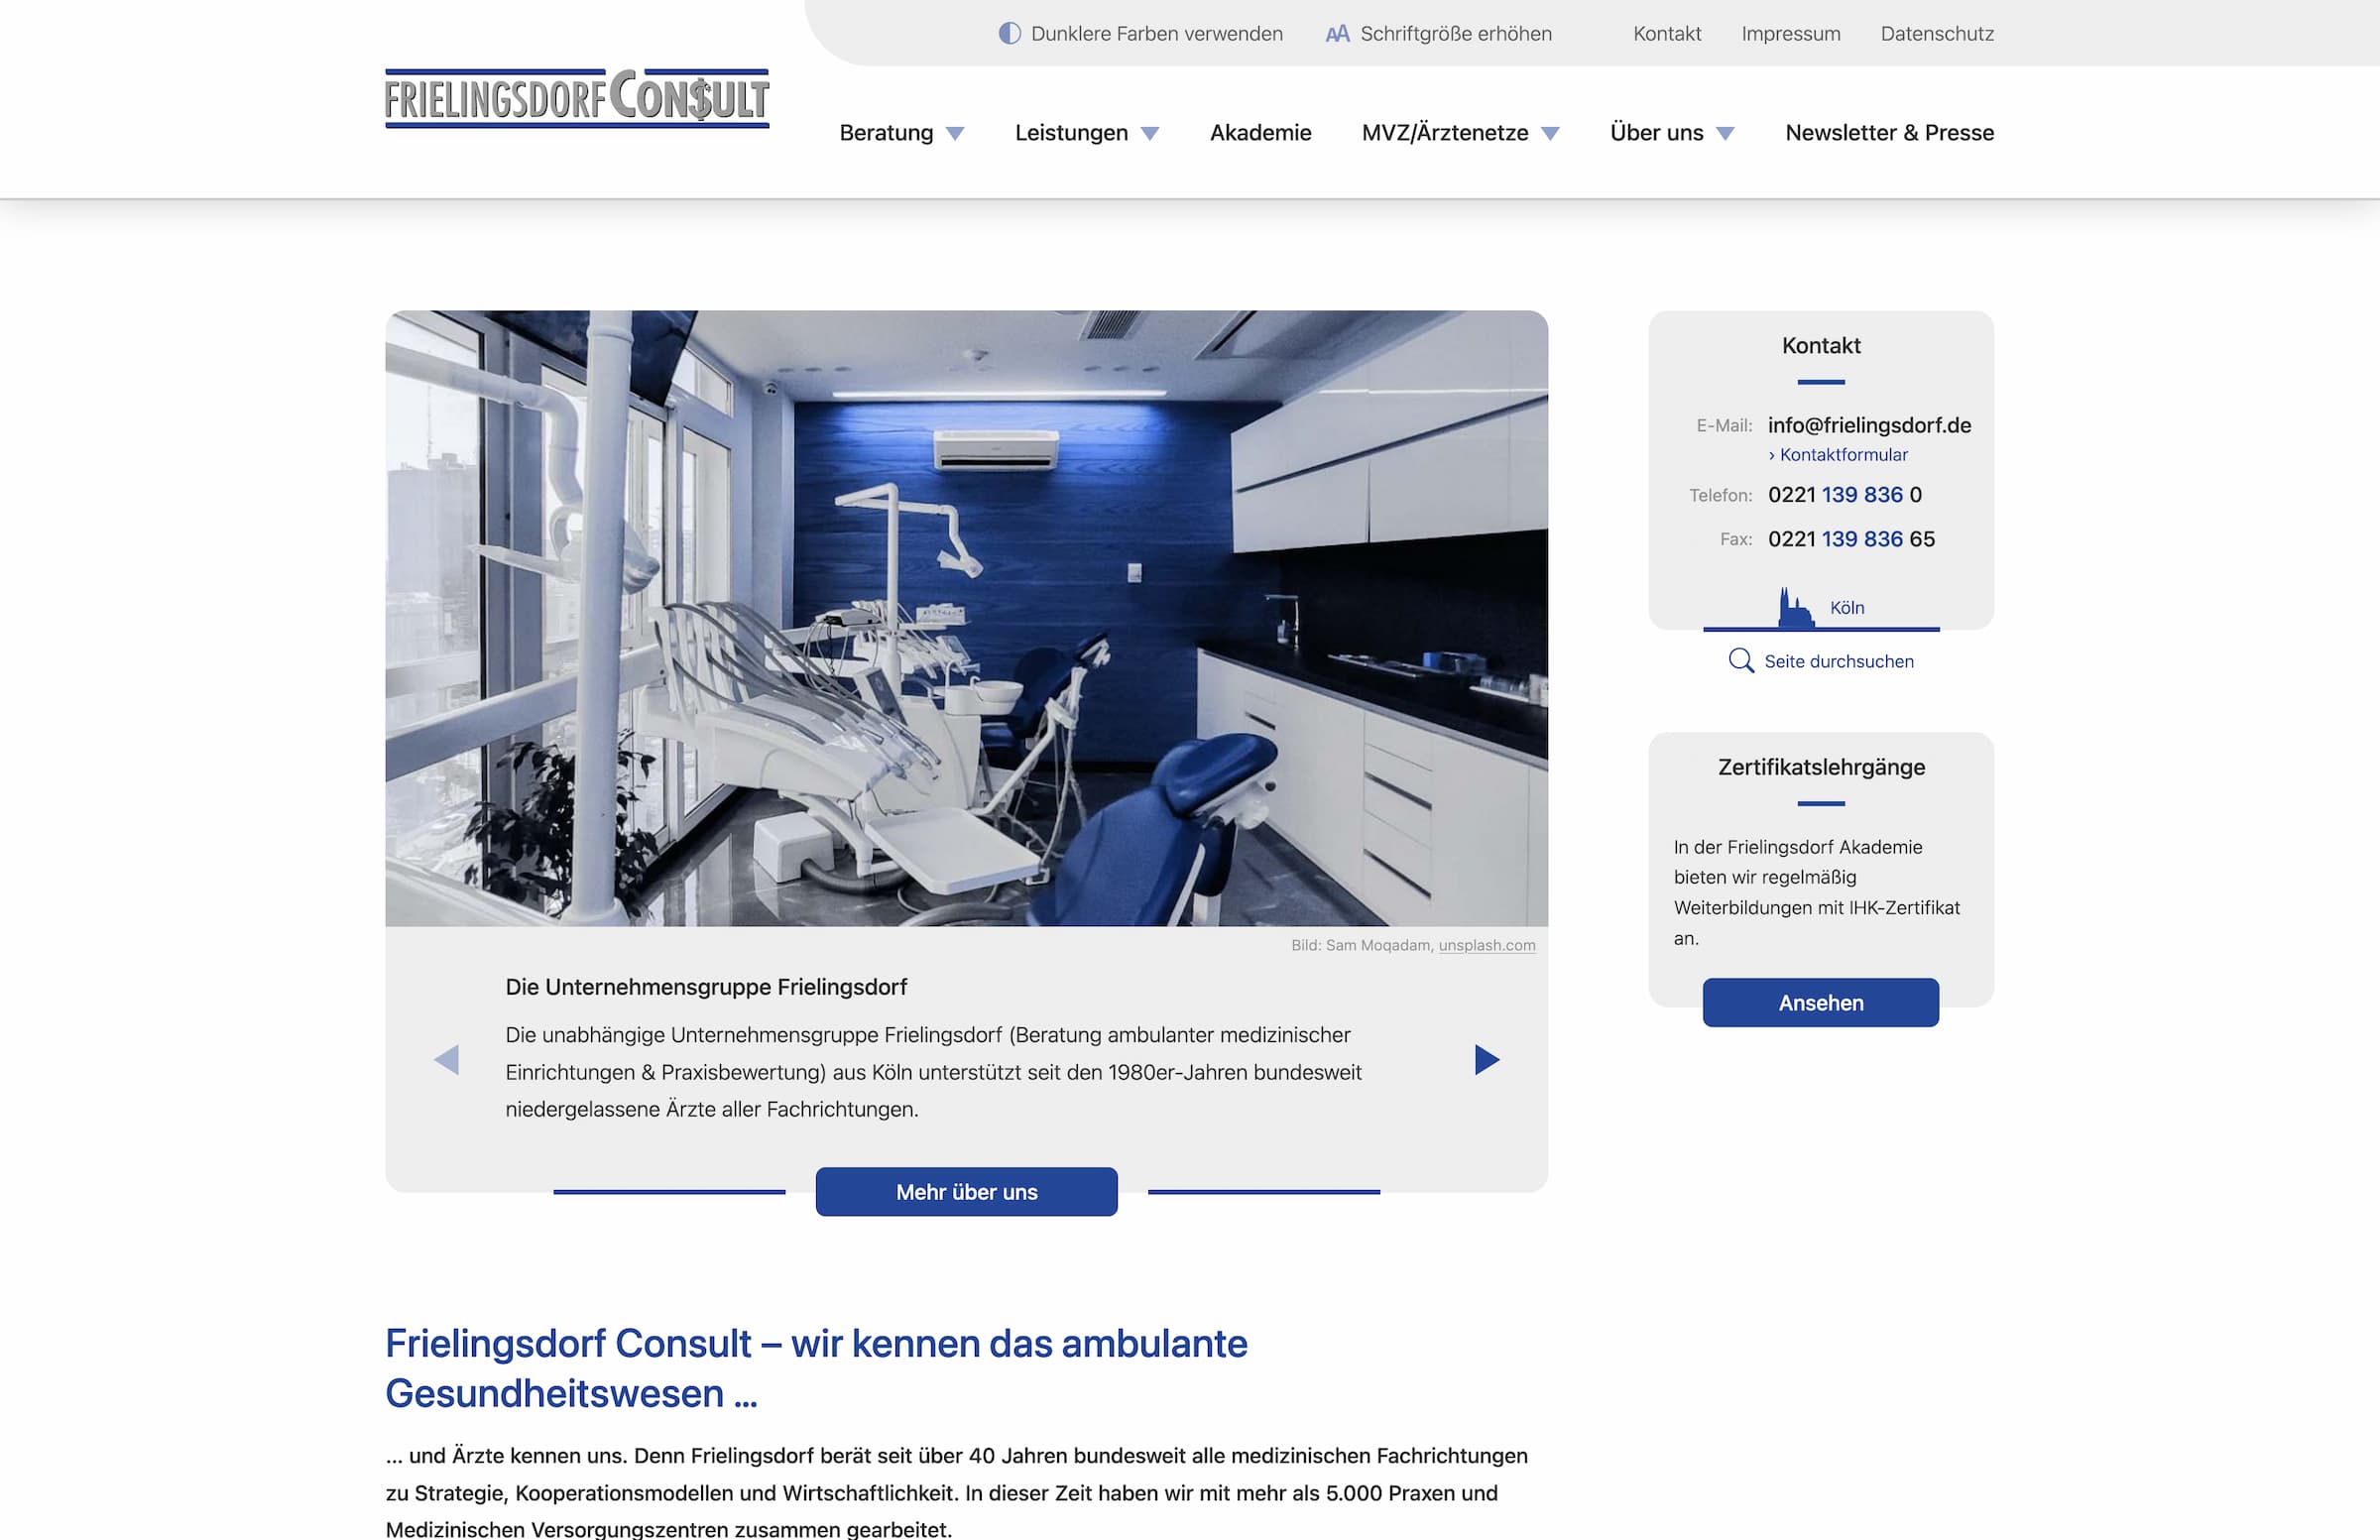Click the info@frielingsdorf.de email address
This screenshot has height=1540, width=2380.
point(1869,425)
